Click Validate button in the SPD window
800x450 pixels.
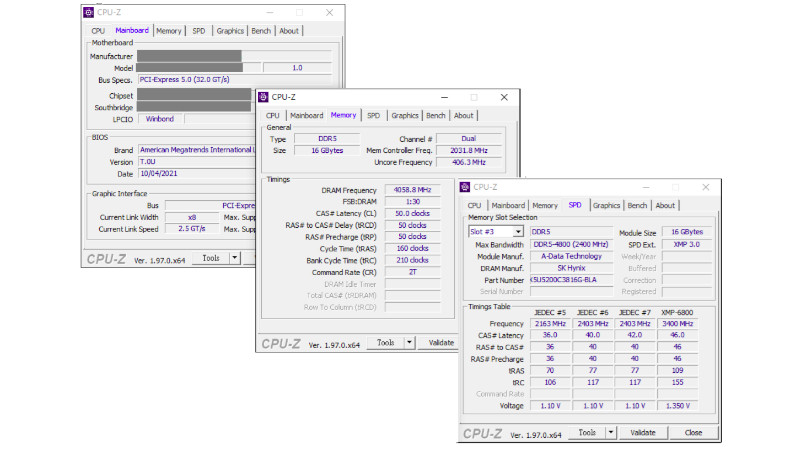click(x=643, y=433)
